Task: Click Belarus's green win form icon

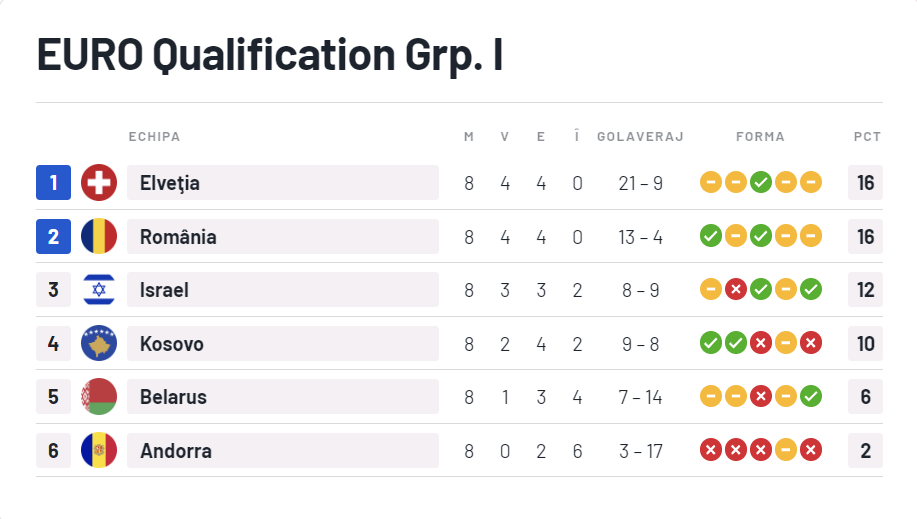Action: click(x=811, y=397)
